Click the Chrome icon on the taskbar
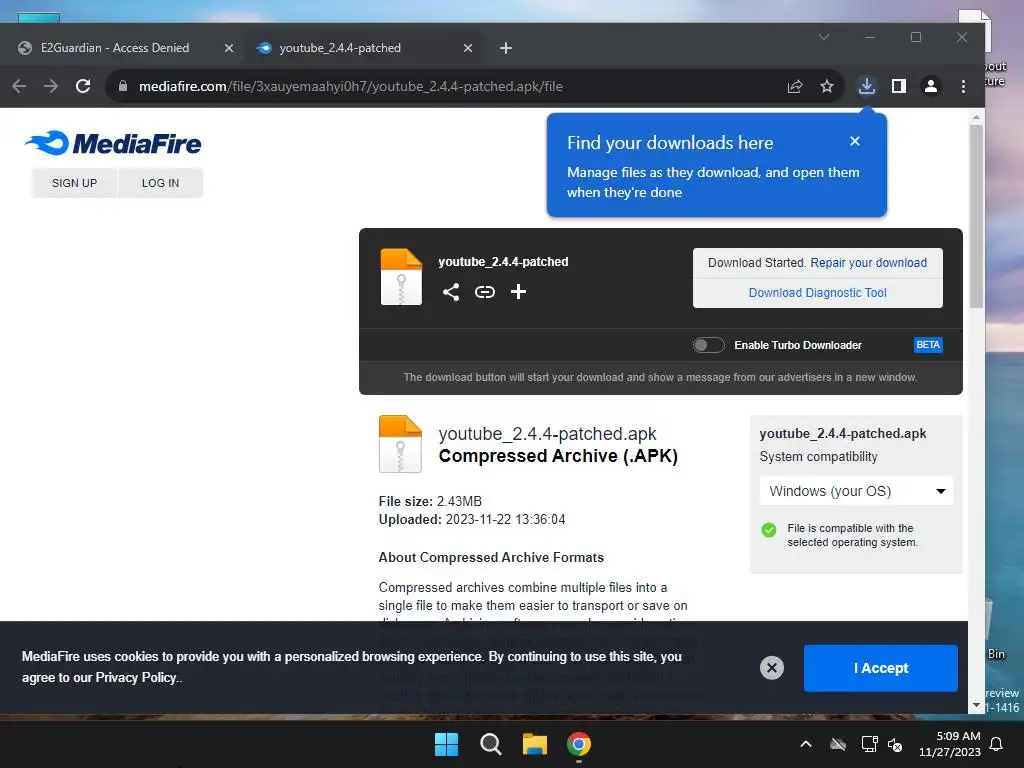1024x768 pixels. [579, 744]
